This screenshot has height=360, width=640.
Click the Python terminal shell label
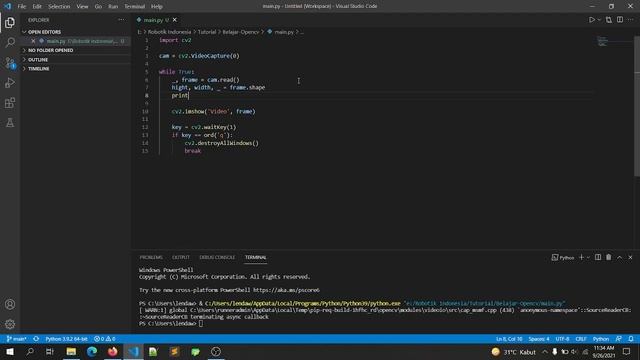click(x=563, y=257)
